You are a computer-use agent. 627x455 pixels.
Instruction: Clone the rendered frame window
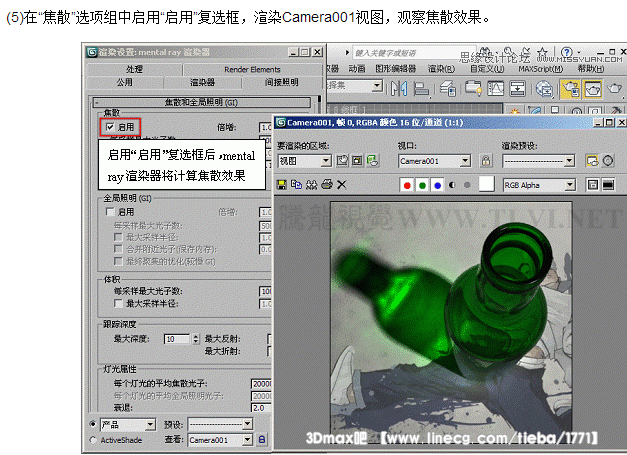[x=312, y=185]
